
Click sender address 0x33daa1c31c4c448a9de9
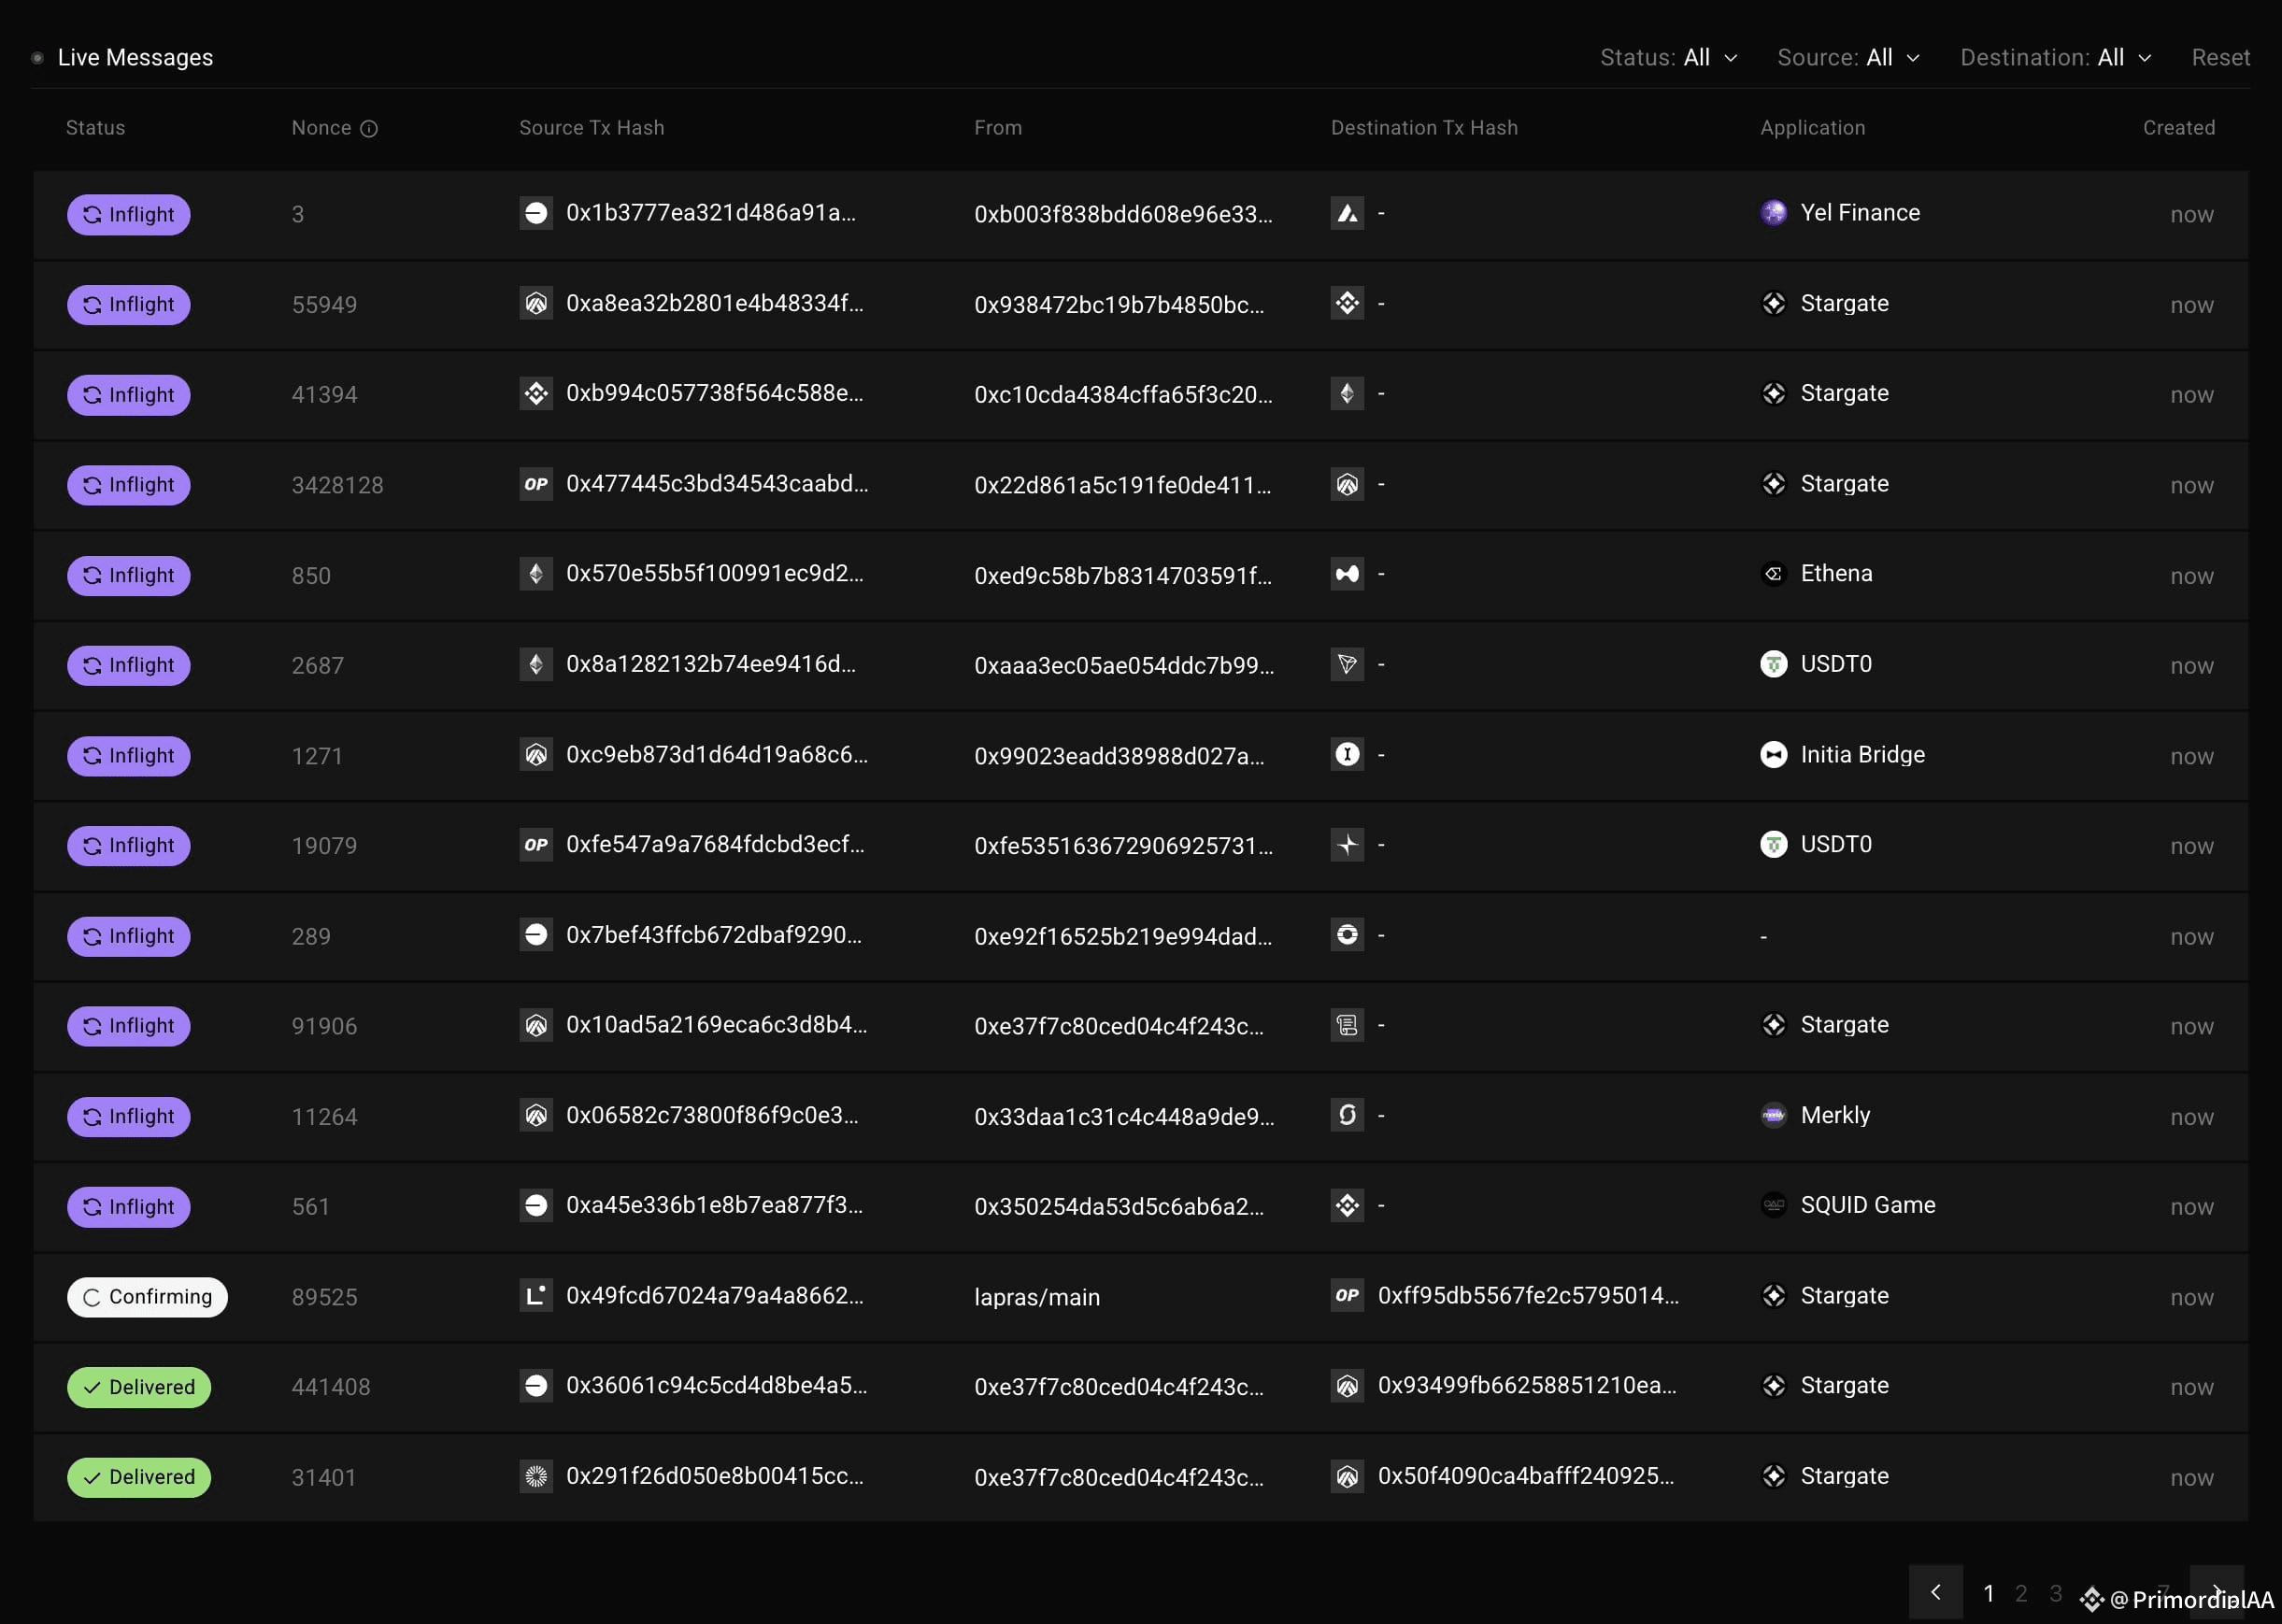[x=1124, y=1117]
